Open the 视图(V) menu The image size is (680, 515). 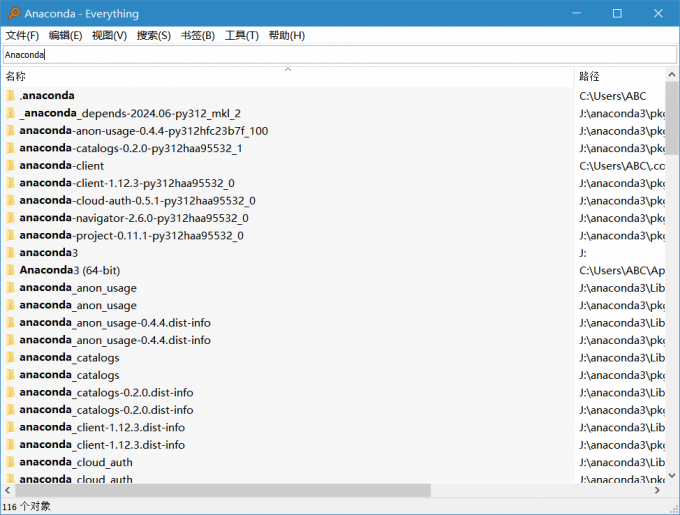109,36
